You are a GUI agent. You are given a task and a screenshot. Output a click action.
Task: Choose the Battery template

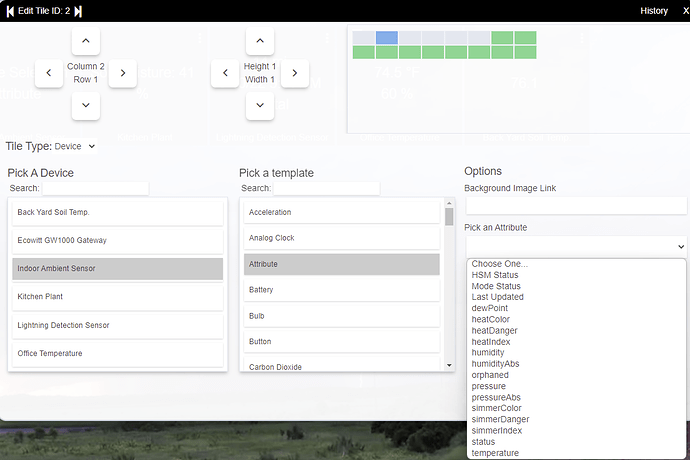point(341,290)
